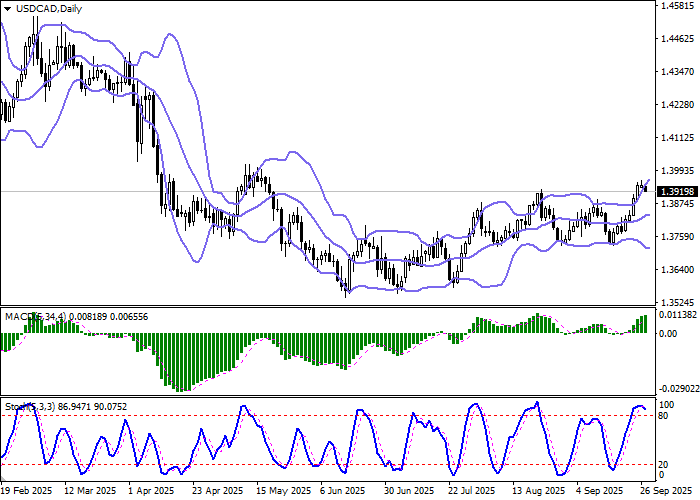This screenshot has width=700, height=500.
Task: Select the 1.36400 price level on axis
Action: pos(677,270)
